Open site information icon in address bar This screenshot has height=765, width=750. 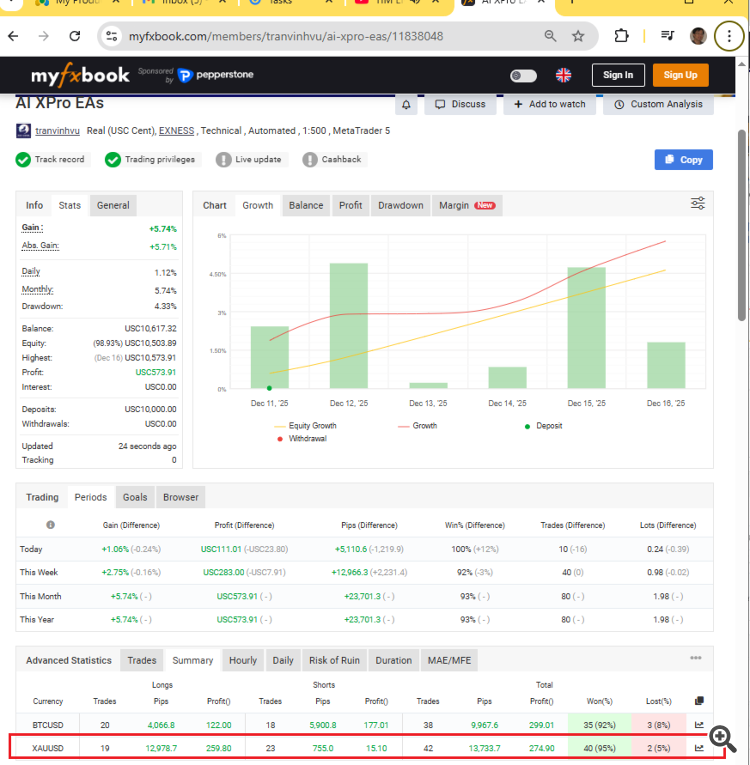click(x=112, y=36)
